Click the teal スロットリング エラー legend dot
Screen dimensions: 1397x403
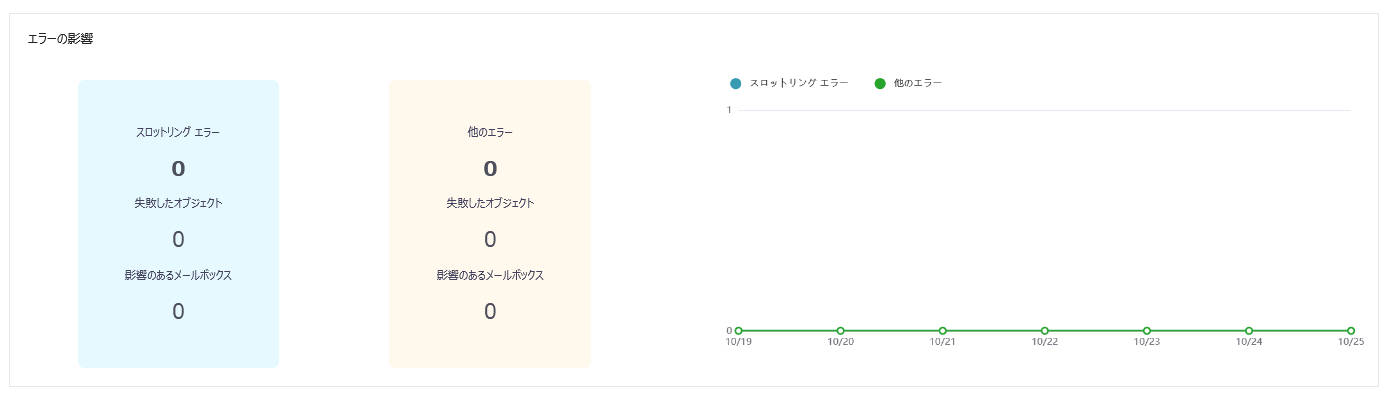point(736,83)
